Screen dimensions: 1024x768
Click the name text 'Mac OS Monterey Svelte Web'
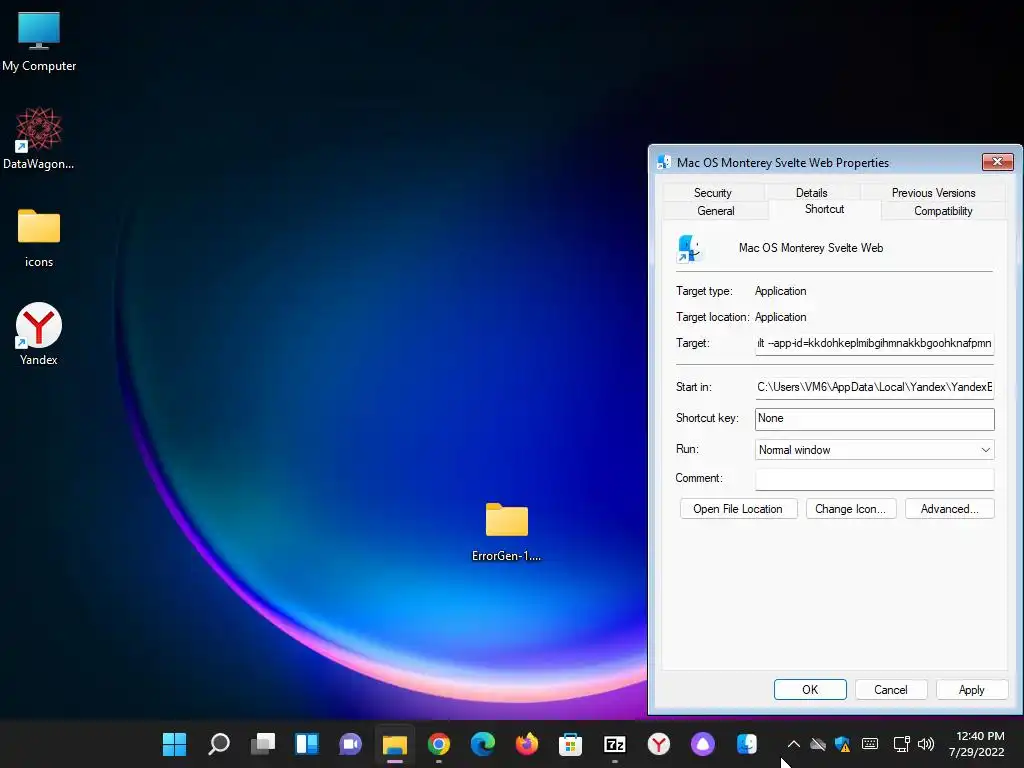click(x=810, y=248)
